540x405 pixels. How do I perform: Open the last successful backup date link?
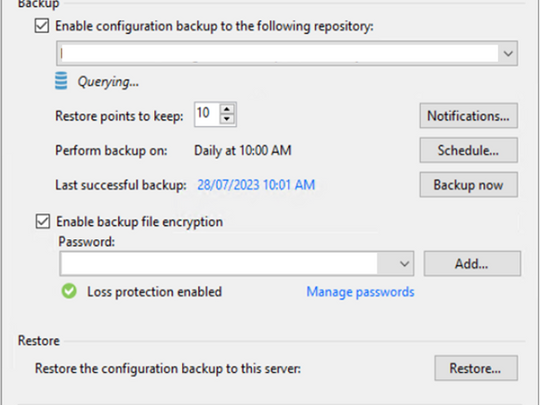point(256,185)
